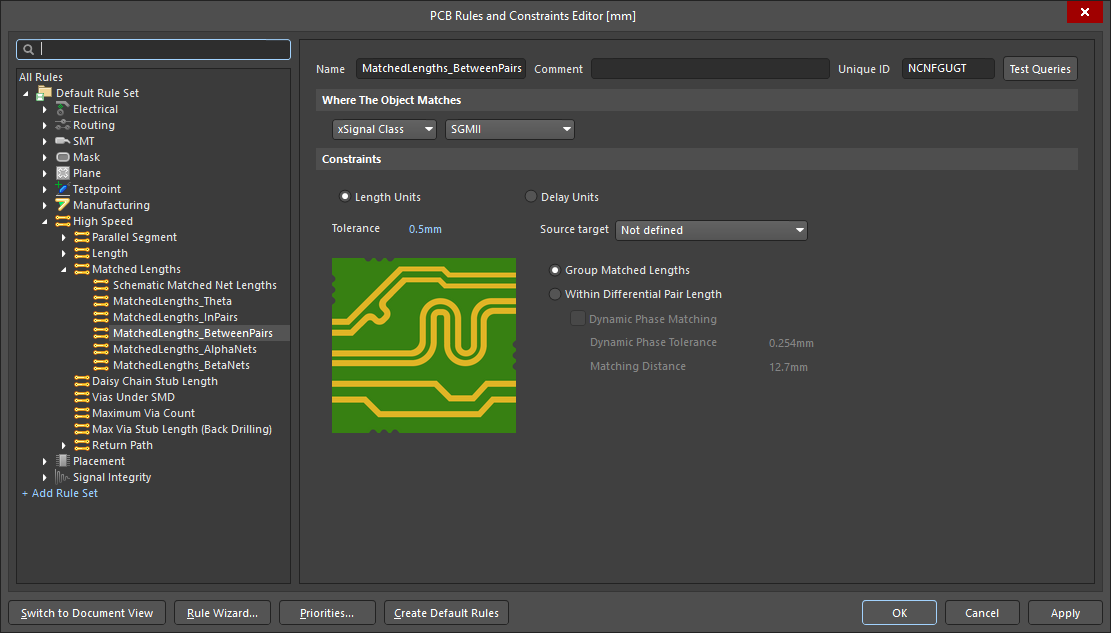Viewport: 1111px width, 633px height.
Task: Open the xSignal Class dropdown
Action: pos(384,129)
